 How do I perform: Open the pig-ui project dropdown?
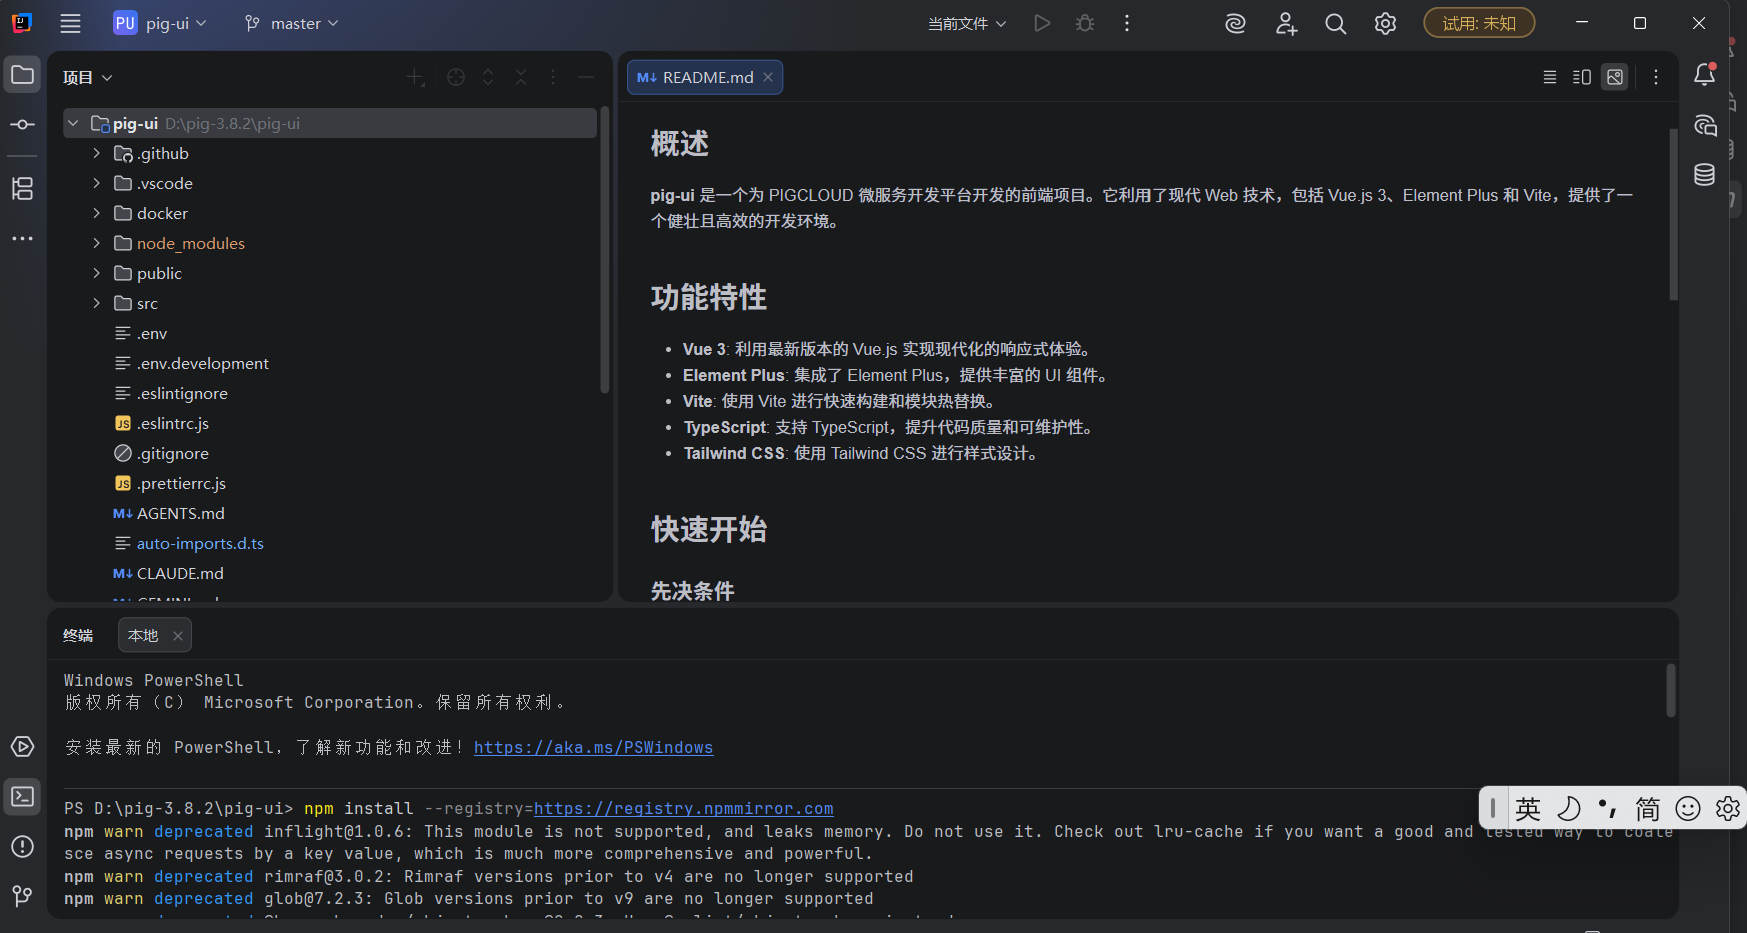[160, 23]
